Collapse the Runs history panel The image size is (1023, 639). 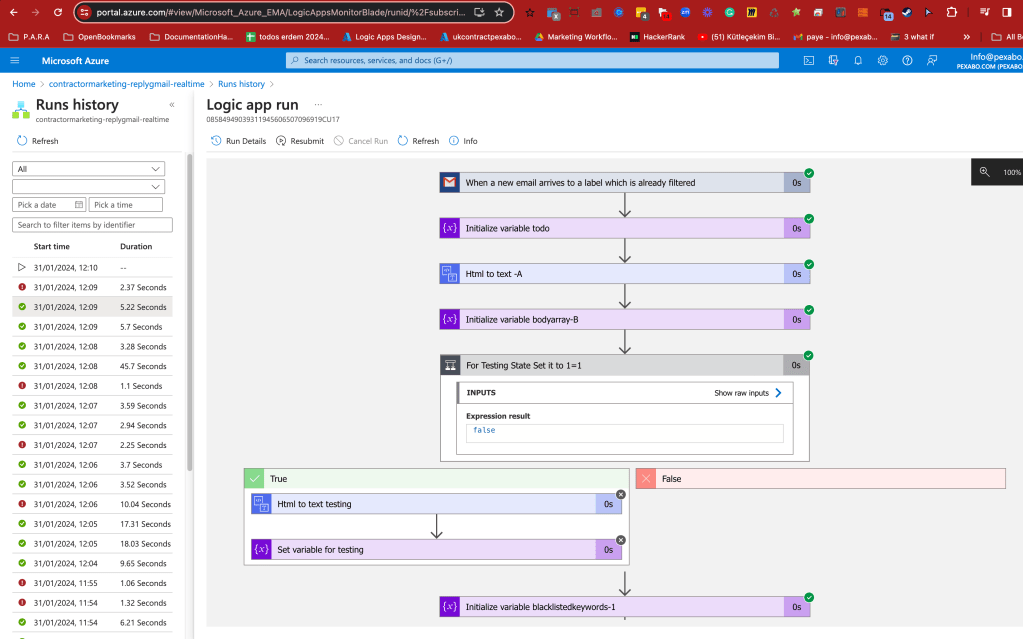(x=172, y=104)
